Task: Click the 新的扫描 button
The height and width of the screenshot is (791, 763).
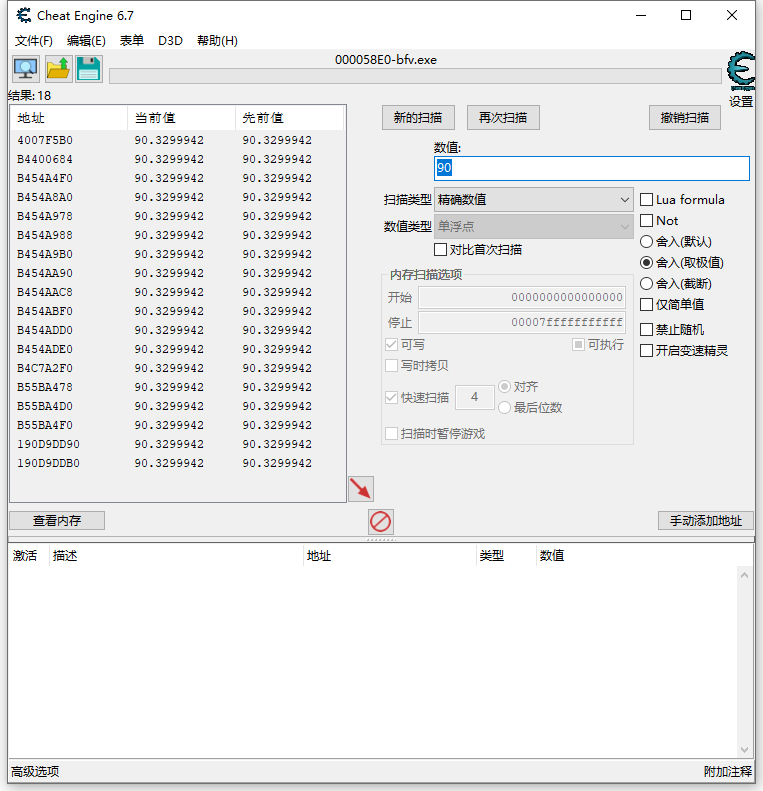Action: pyautogui.click(x=418, y=118)
